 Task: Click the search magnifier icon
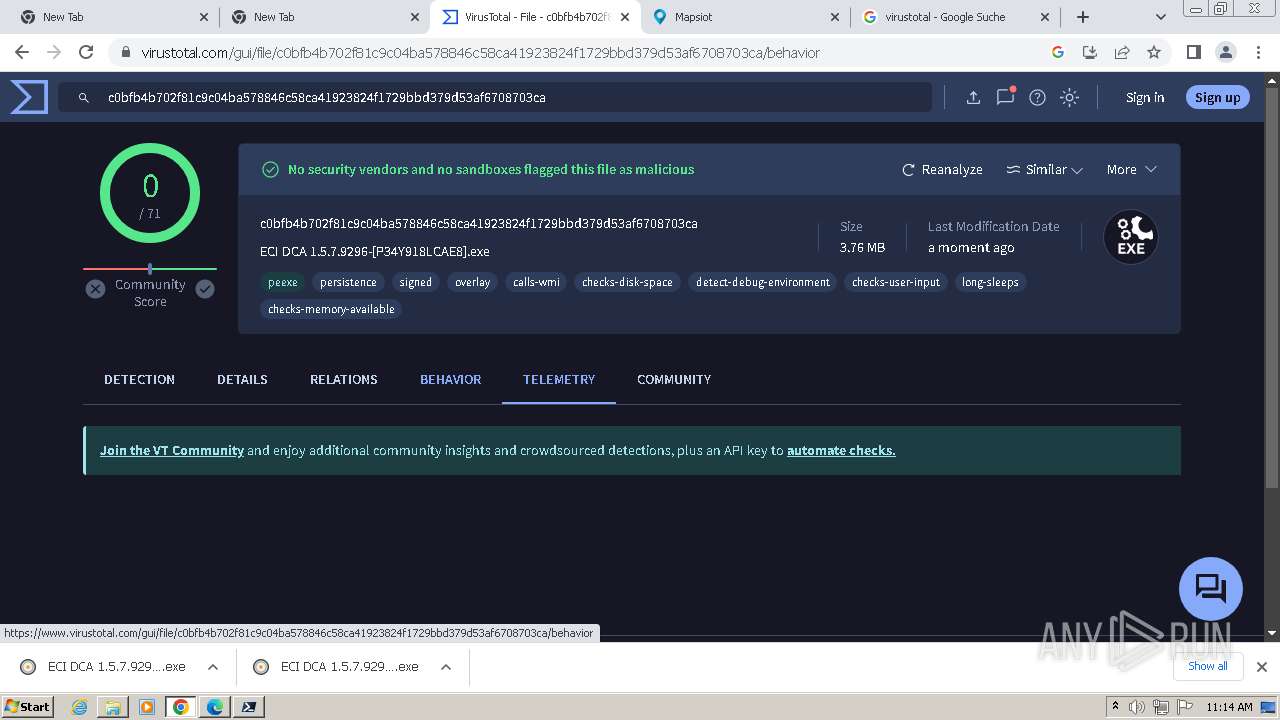84,97
